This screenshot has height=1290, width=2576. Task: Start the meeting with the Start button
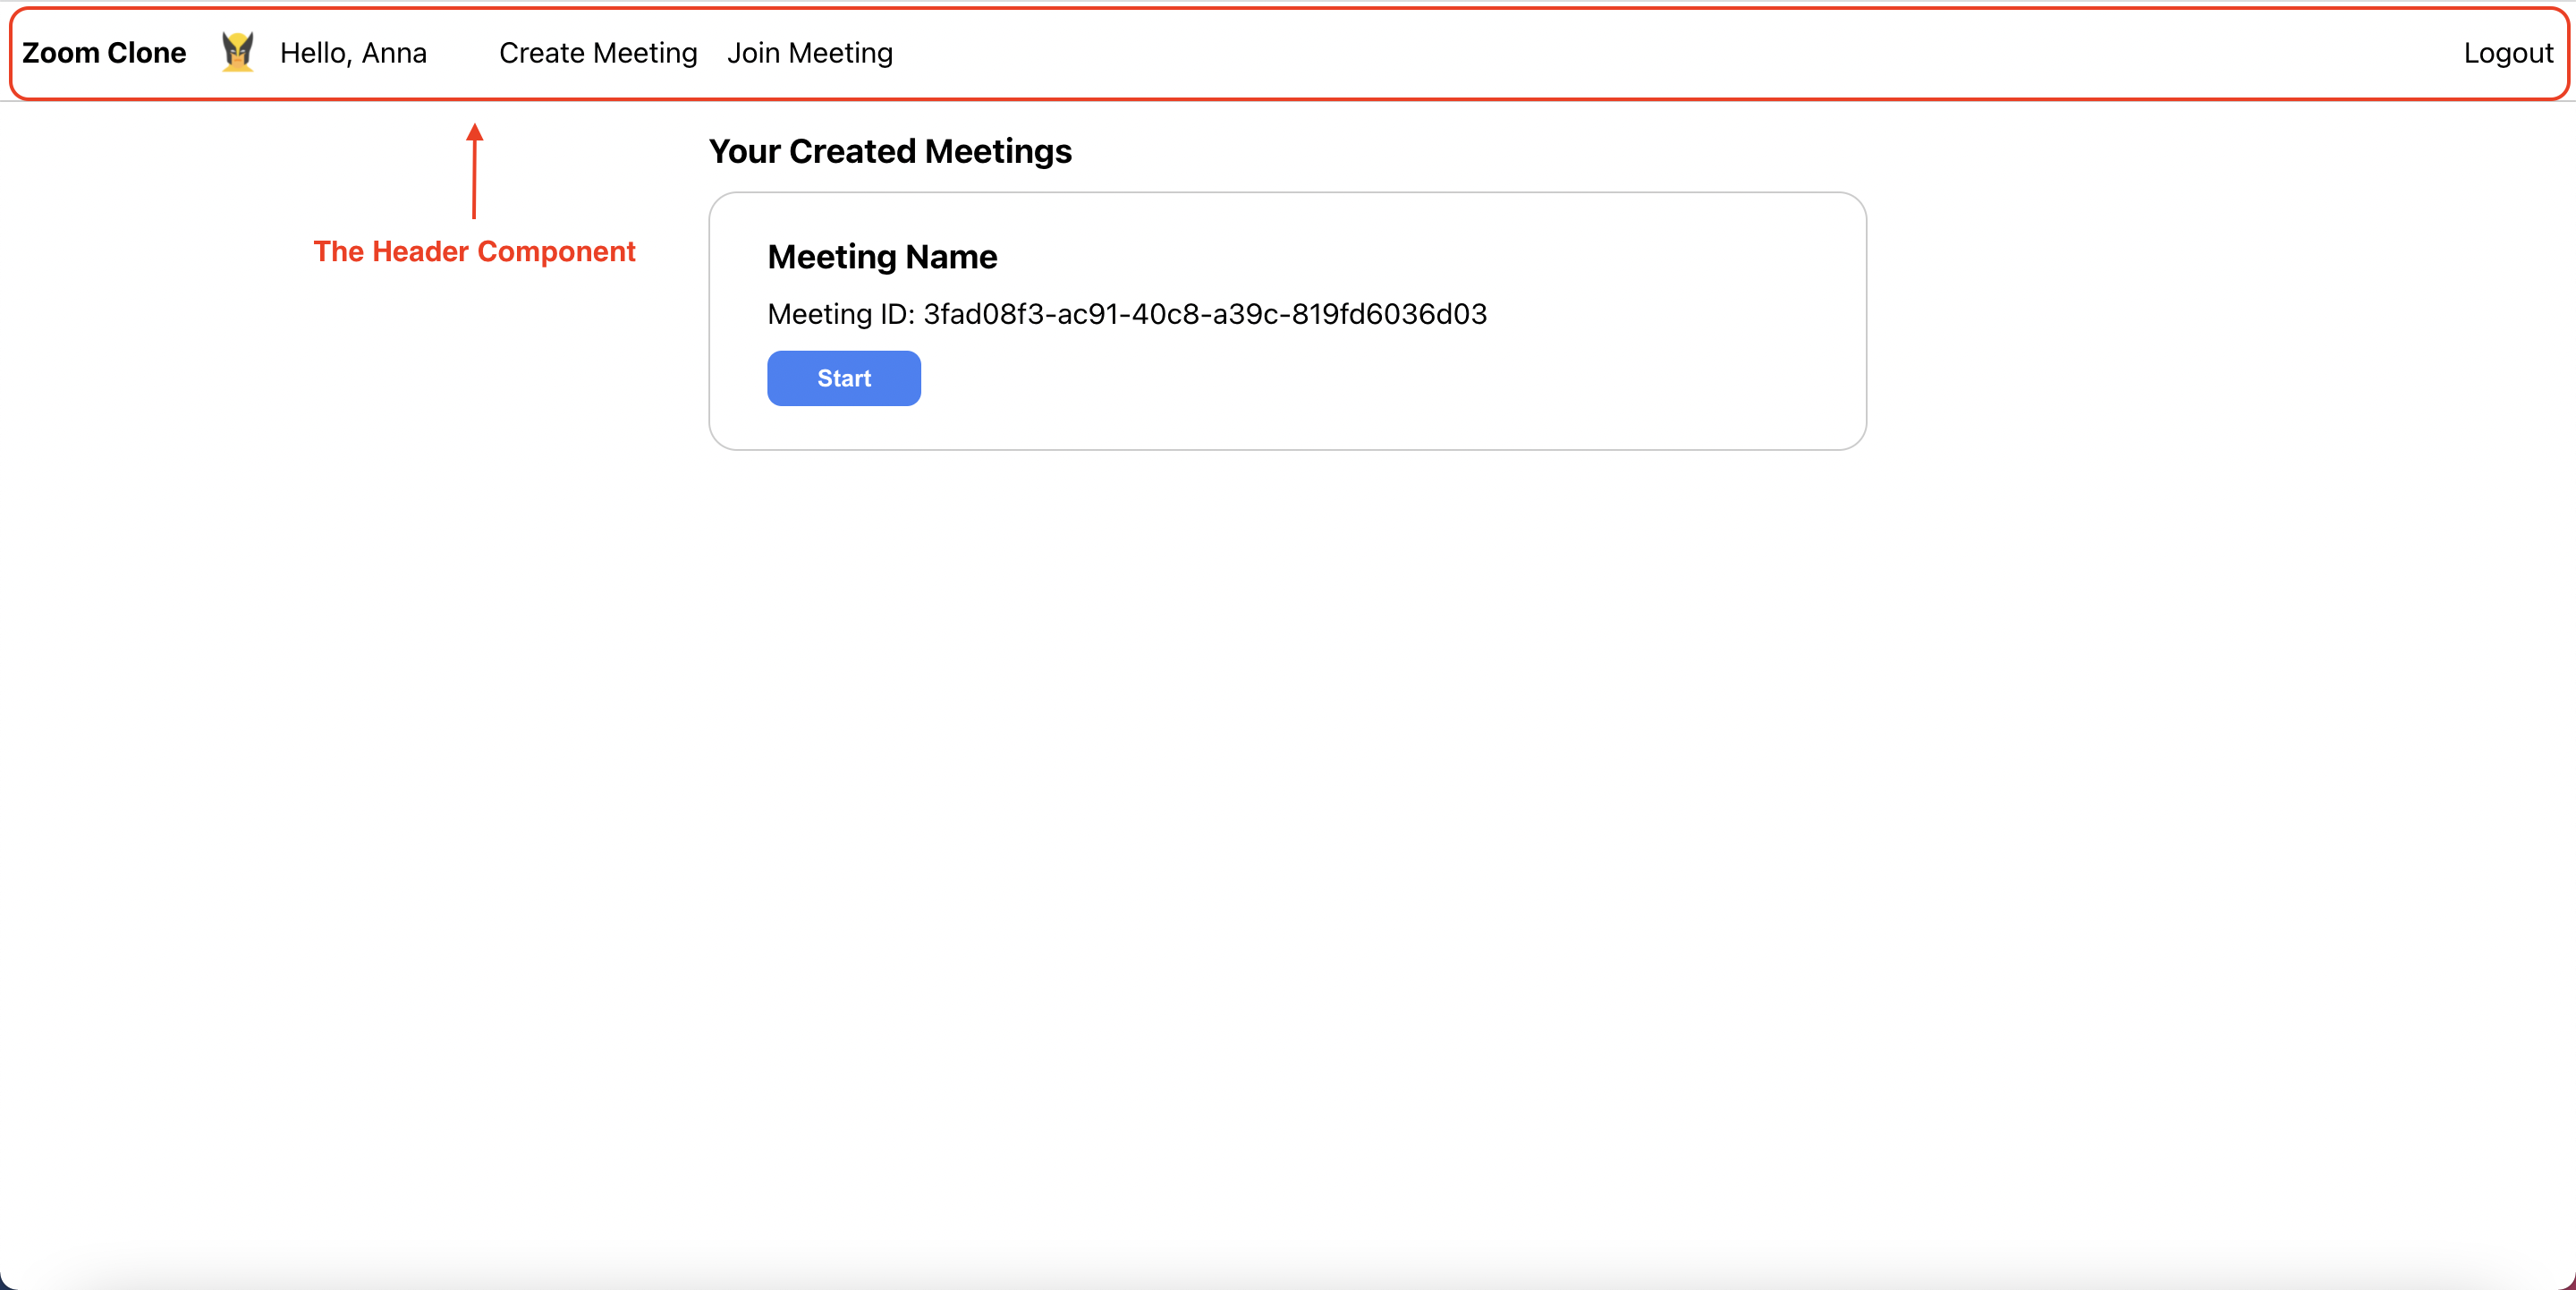pyautogui.click(x=844, y=378)
